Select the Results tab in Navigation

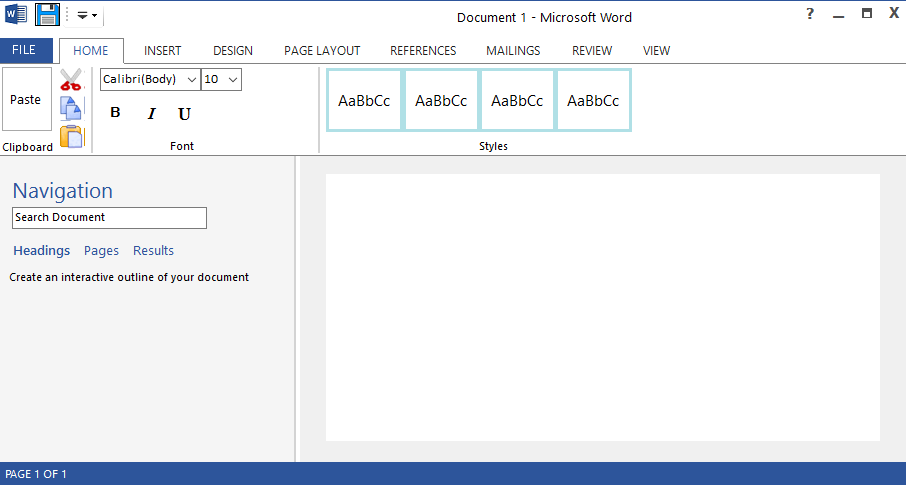tap(153, 251)
